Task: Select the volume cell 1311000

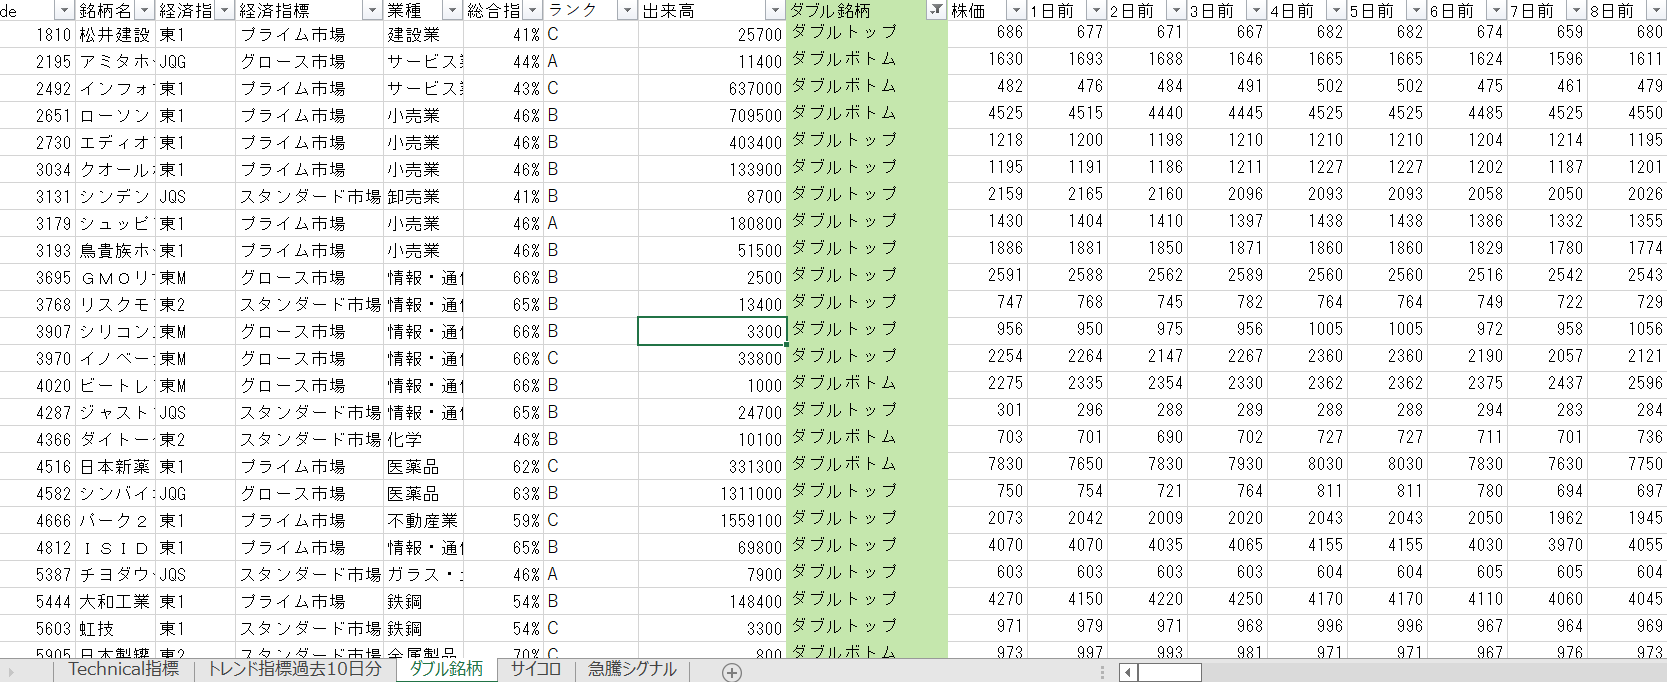Action: point(712,493)
